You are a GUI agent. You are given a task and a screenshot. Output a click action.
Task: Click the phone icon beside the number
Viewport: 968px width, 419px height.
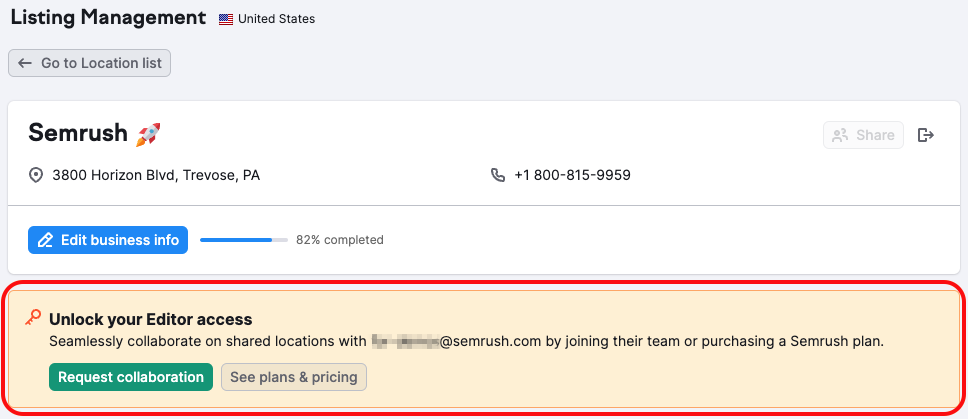[498, 175]
